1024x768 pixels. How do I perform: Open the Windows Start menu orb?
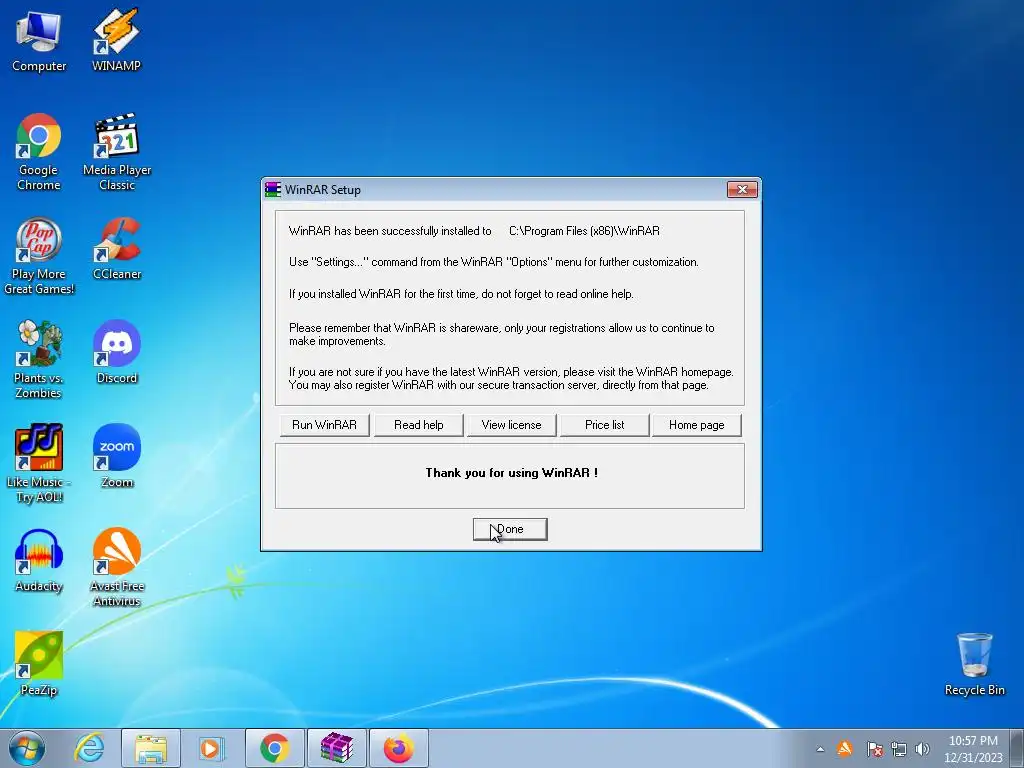[27, 748]
